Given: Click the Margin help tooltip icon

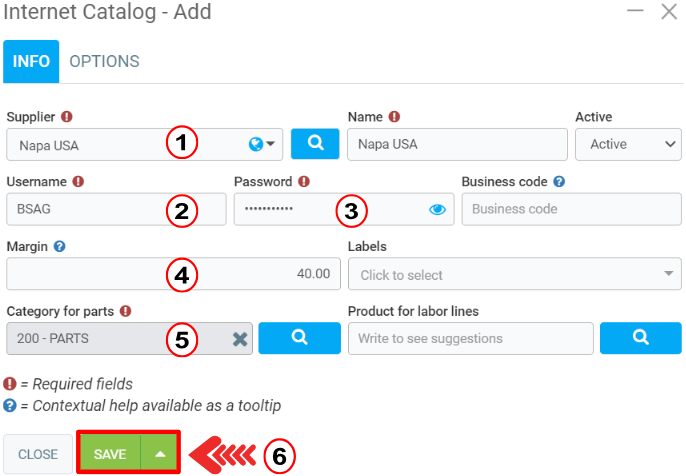Looking at the screenshot, I should (60, 246).
